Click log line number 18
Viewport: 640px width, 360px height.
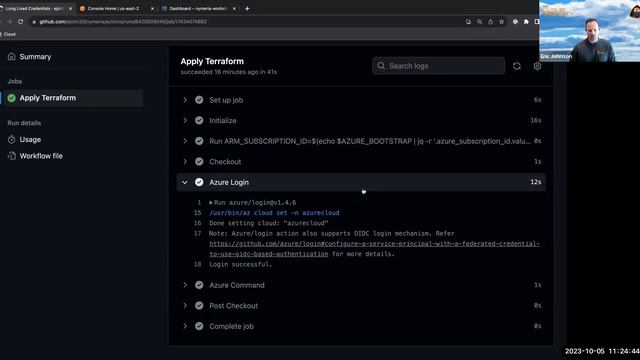[198, 264]
